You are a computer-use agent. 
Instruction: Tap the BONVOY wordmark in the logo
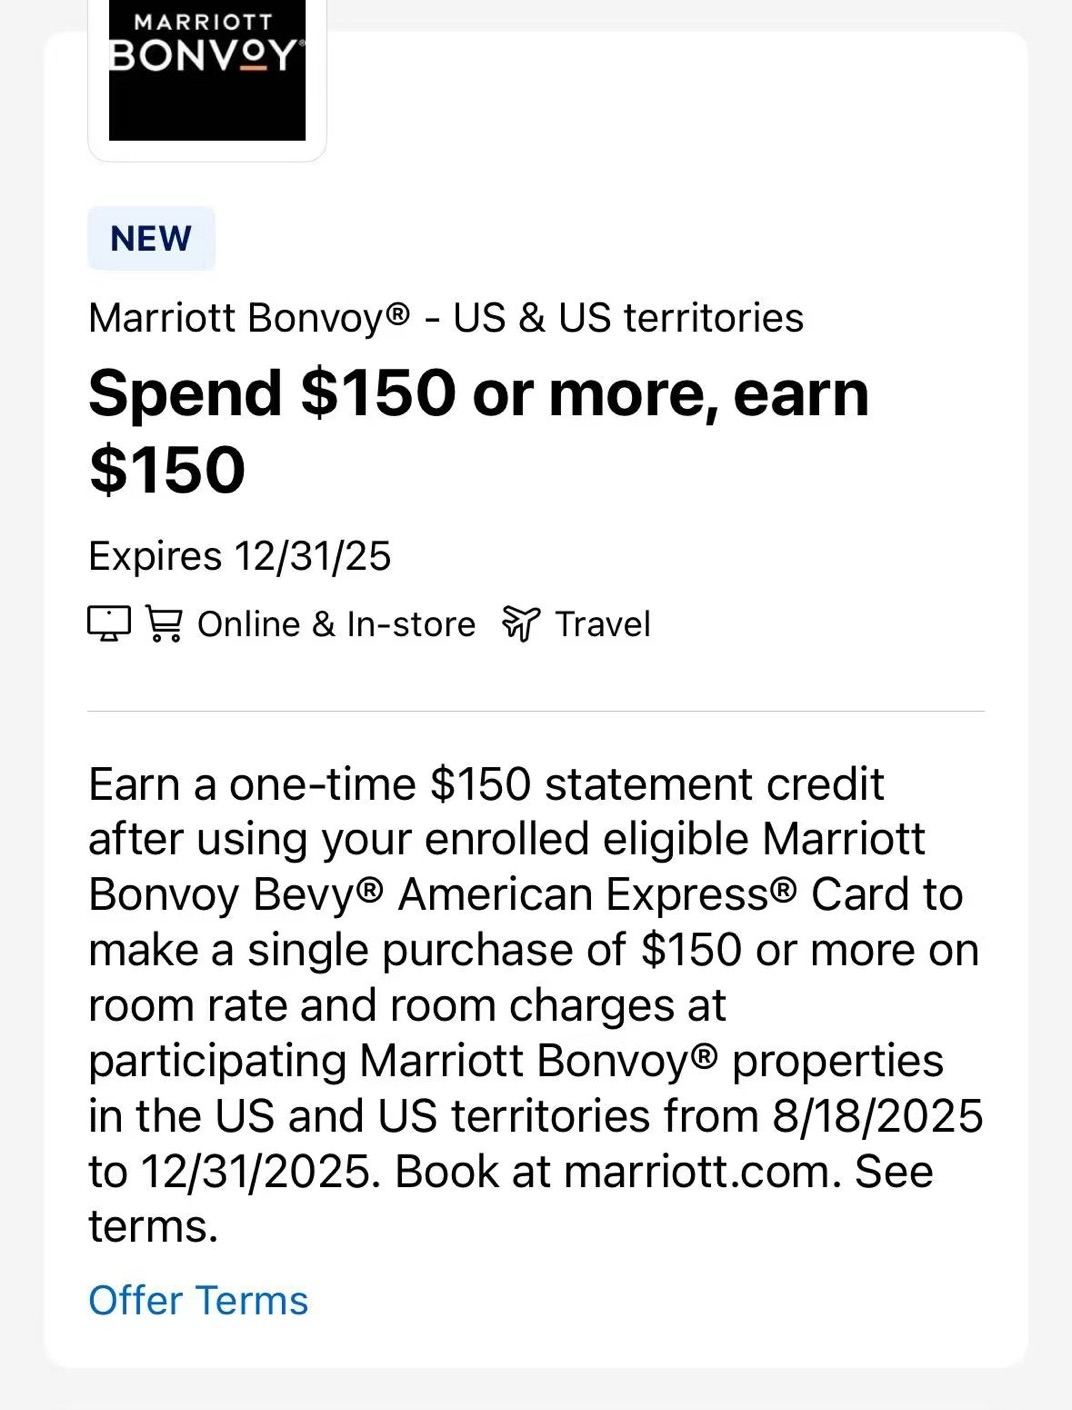pyautogui.click(x=206, y=56)
